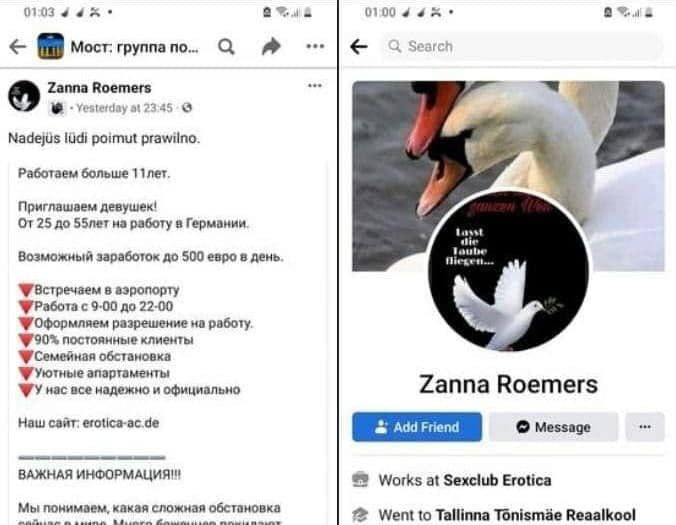Screen dimensions: 676x525
Task: Open Zanna Roemers author name link
Action: [x=99, y=88]
